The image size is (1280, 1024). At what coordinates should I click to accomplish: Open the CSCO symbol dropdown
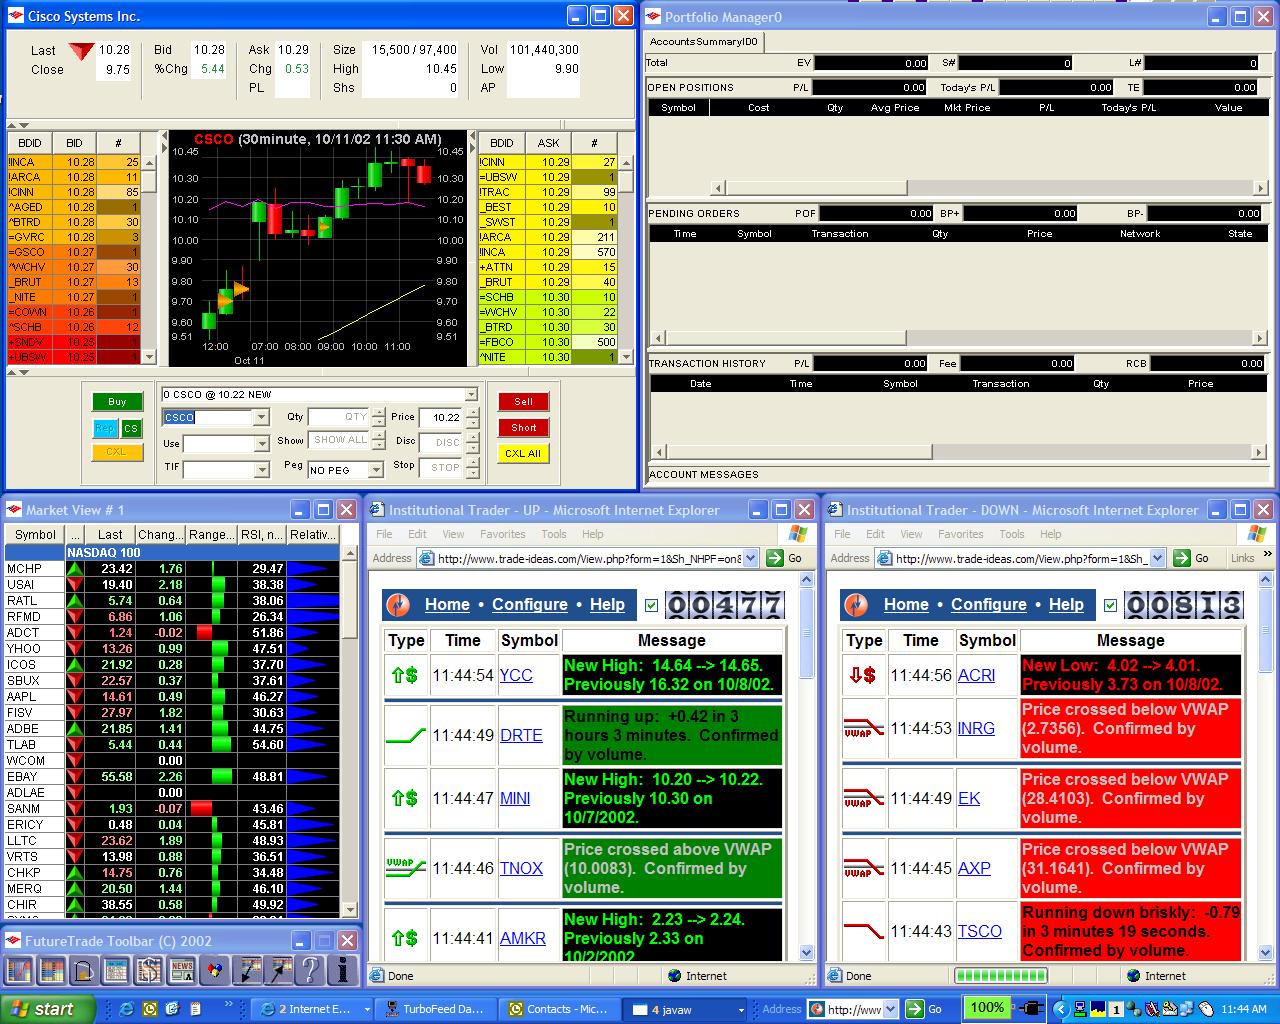pos(261,417)
